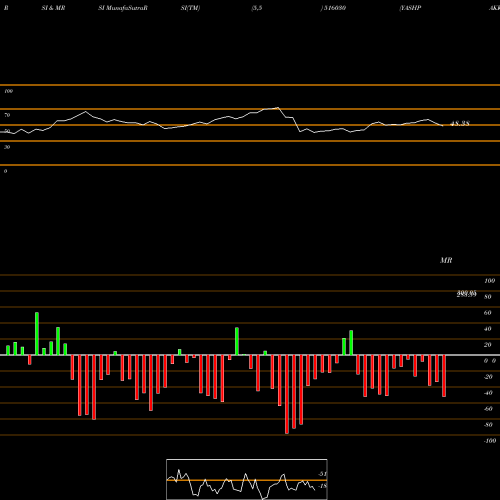Click the "70" level label on RSI panel
The height and width of the screenshot is (500, 500).
tap(7, 115)
